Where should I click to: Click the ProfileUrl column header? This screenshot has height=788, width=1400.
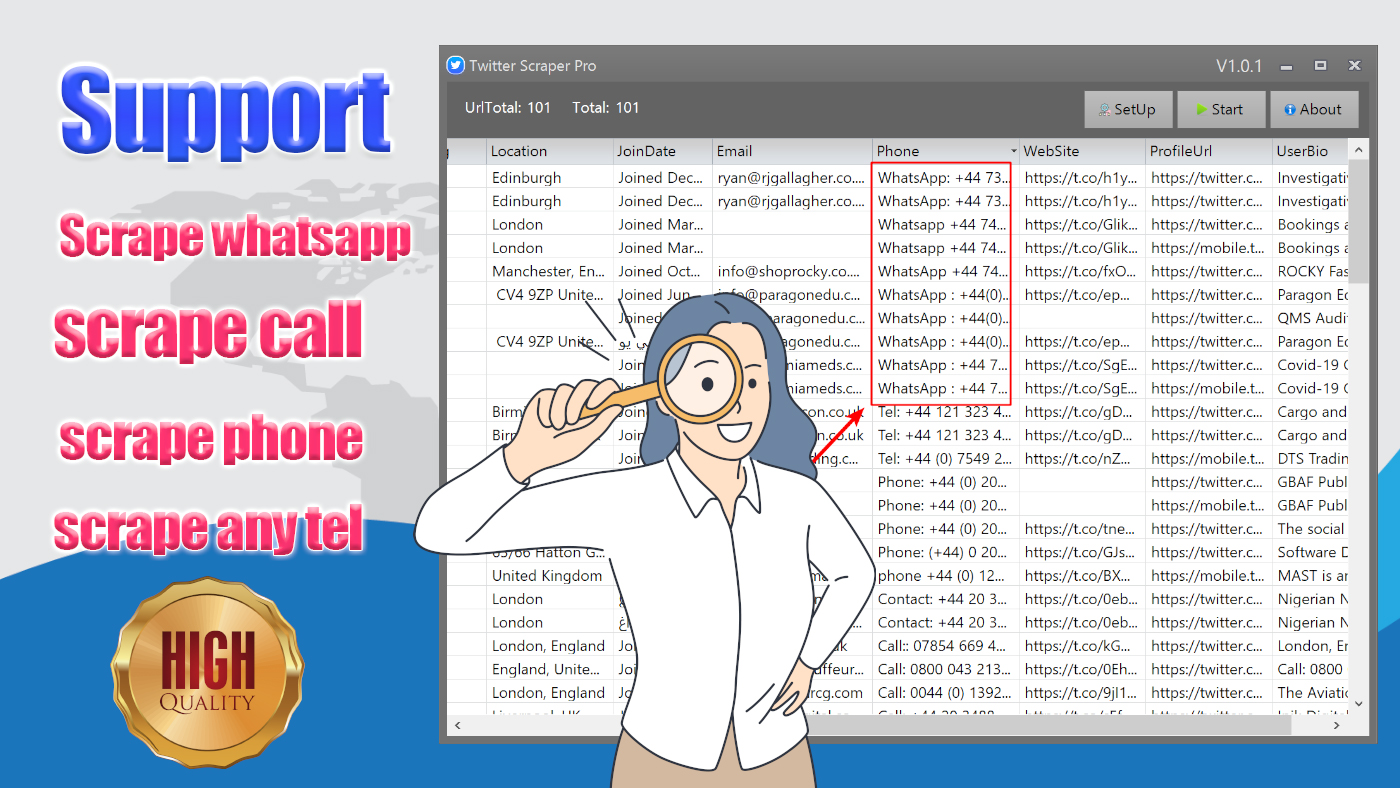[1209, 151]
